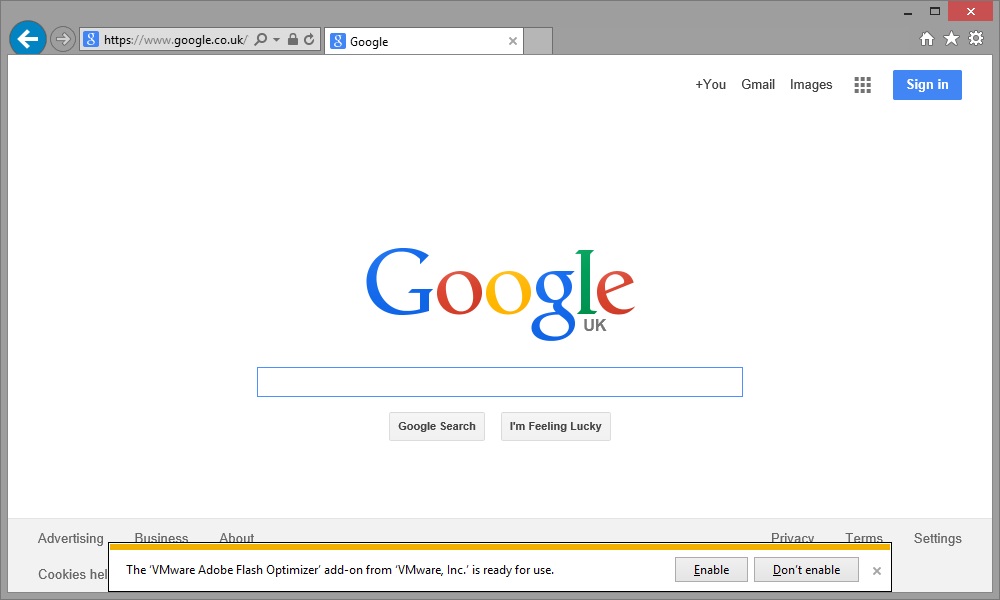Open the Gmail link

coord(758,84)
